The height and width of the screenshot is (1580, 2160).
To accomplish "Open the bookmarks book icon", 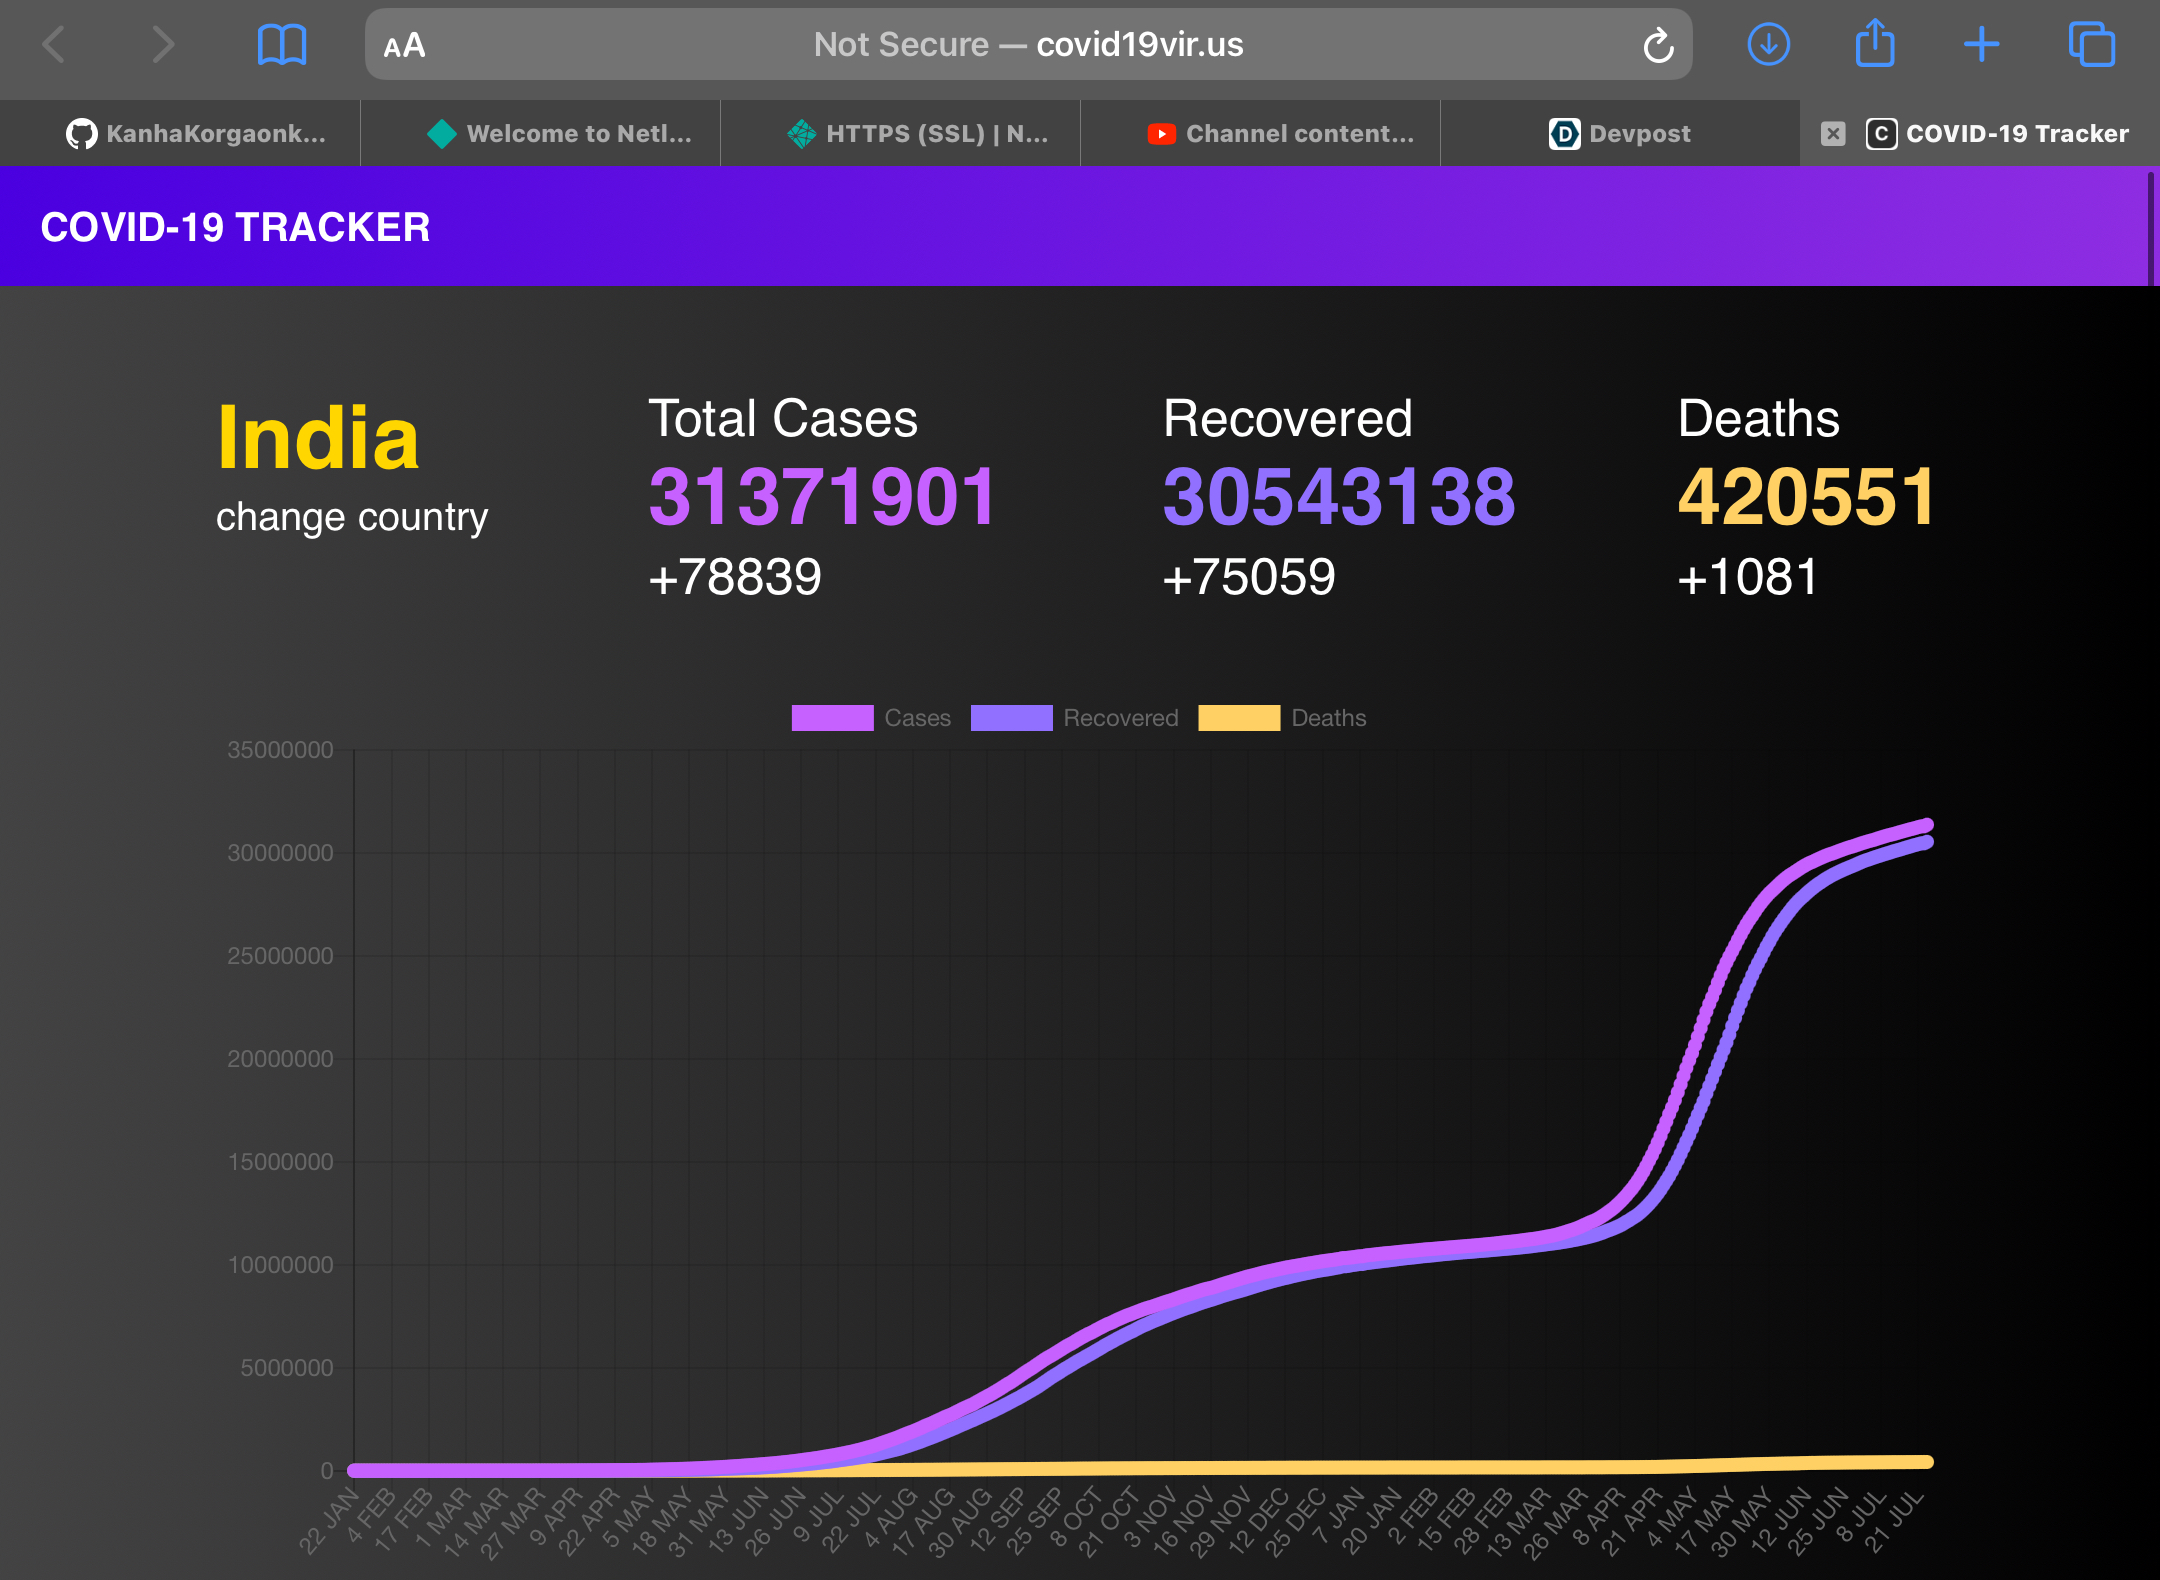I will coord(281,45).
